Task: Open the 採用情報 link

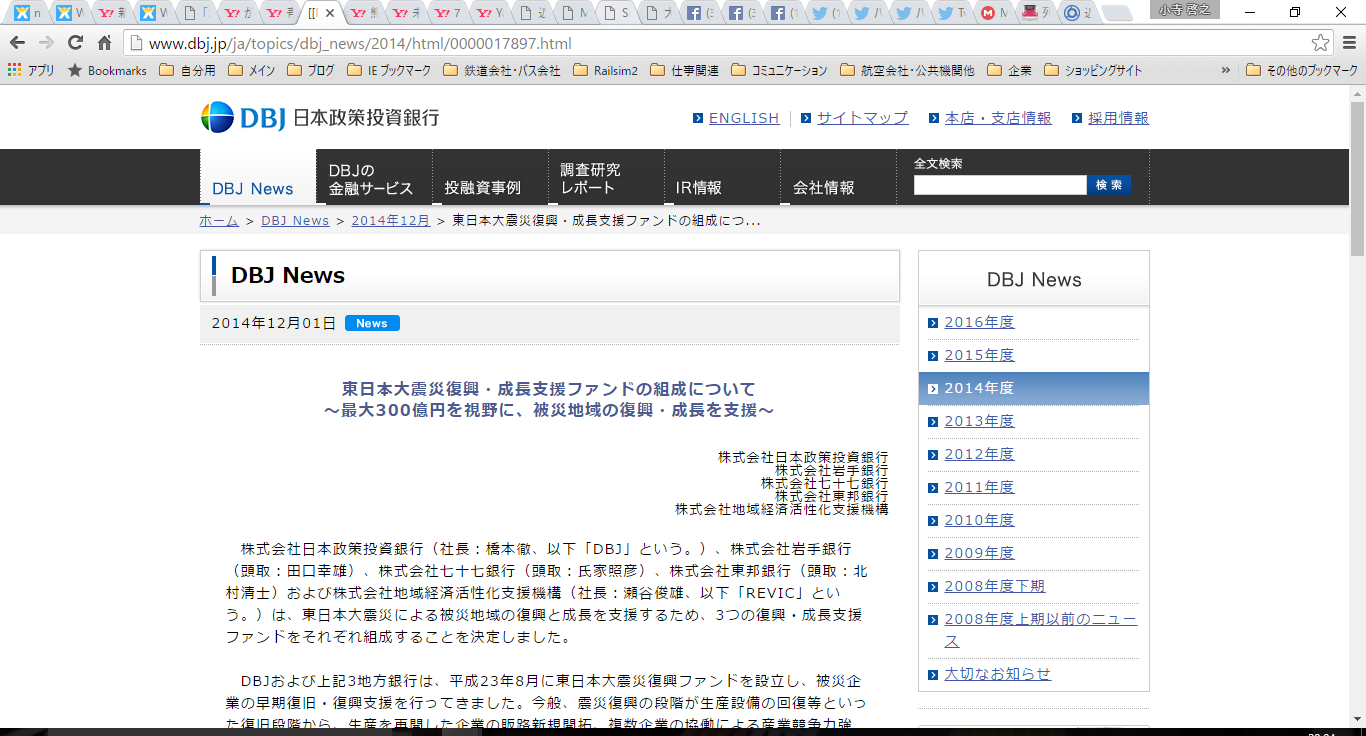Action: point(1119,118)
